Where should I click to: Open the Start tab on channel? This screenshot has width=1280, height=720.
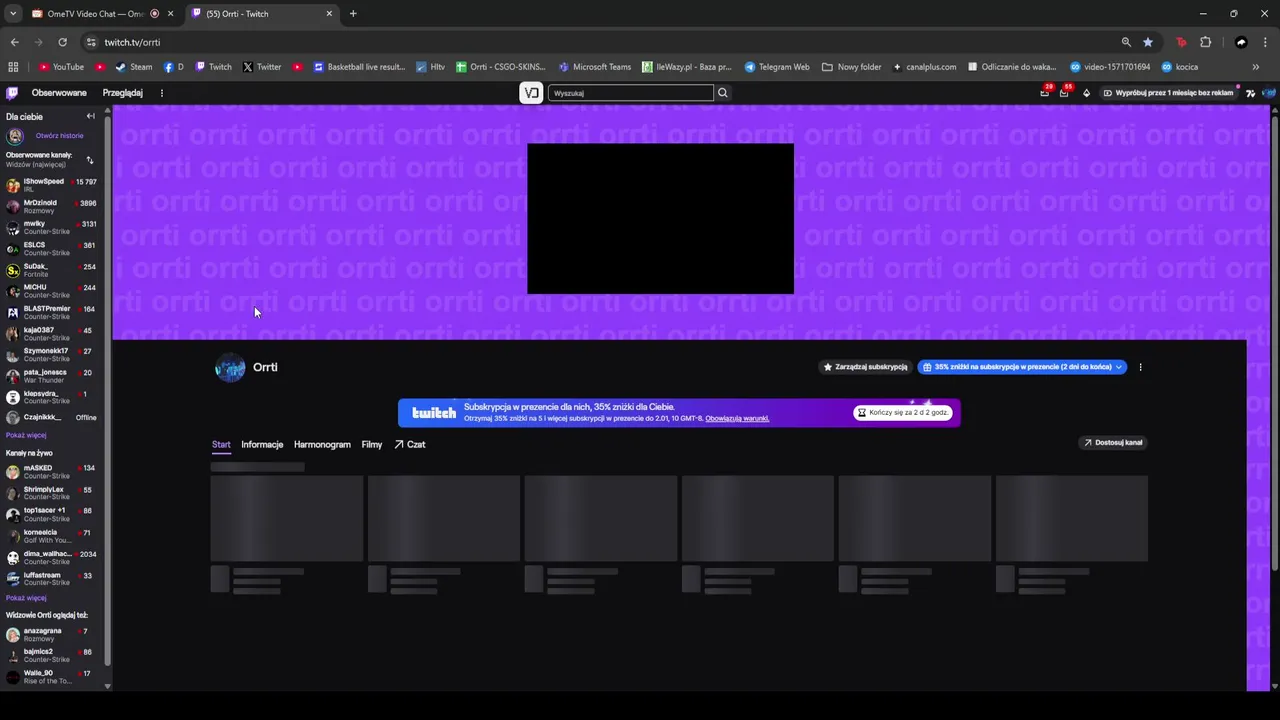coord(221,445)
